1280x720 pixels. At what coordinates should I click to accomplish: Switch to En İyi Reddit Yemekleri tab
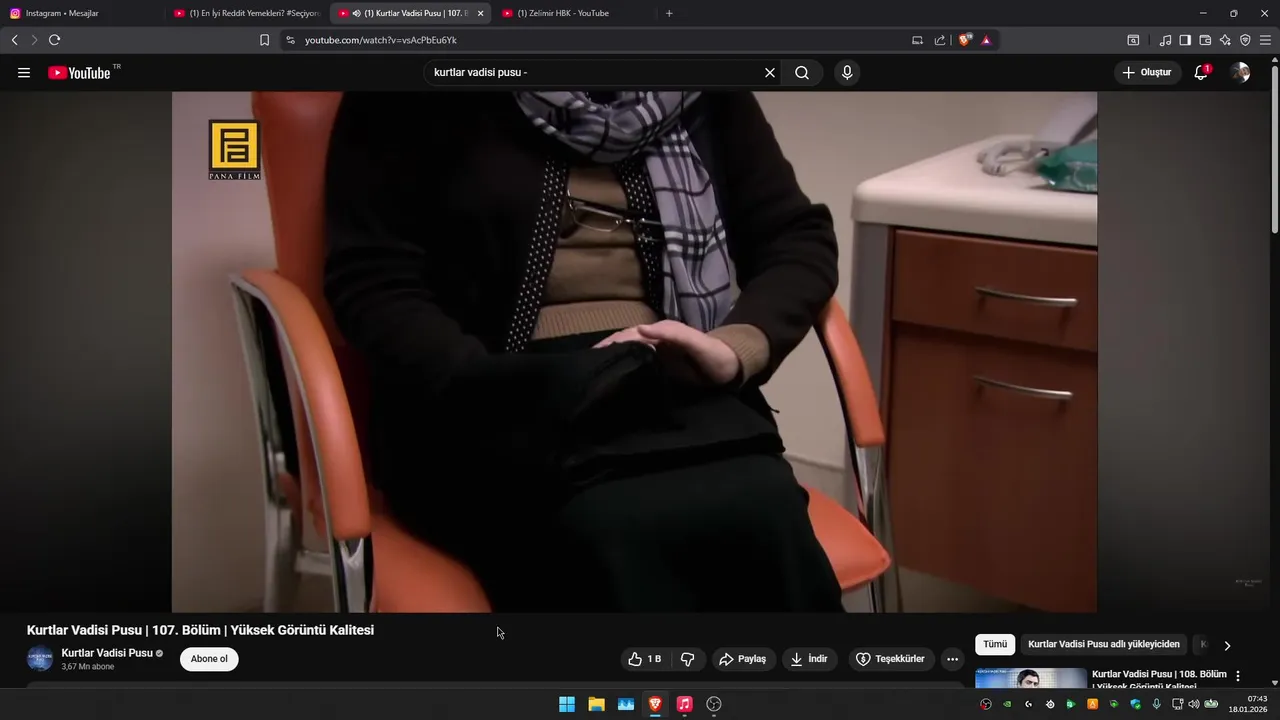click(246, 13)
